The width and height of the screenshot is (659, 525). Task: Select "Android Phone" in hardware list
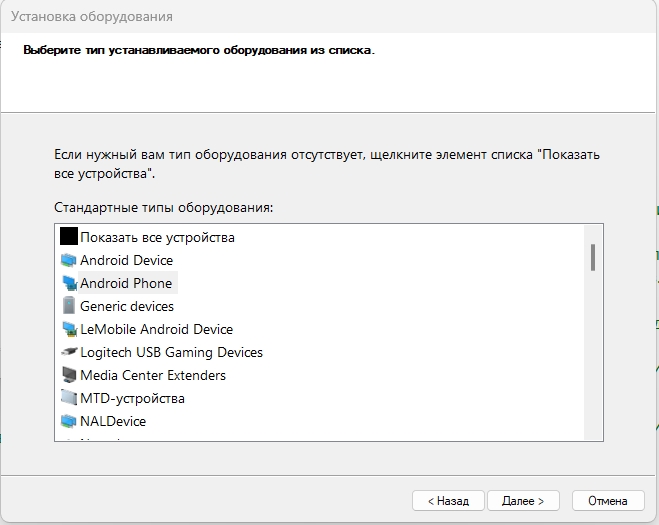(126, 283)
